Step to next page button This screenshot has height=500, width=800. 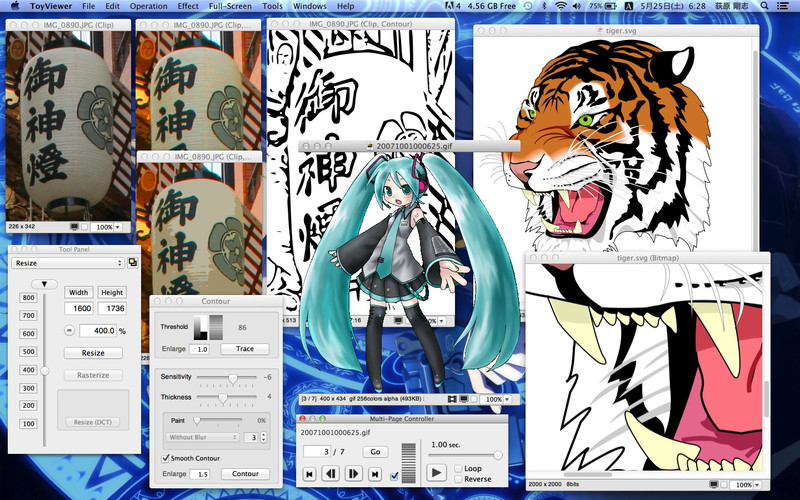coord(353,474)
